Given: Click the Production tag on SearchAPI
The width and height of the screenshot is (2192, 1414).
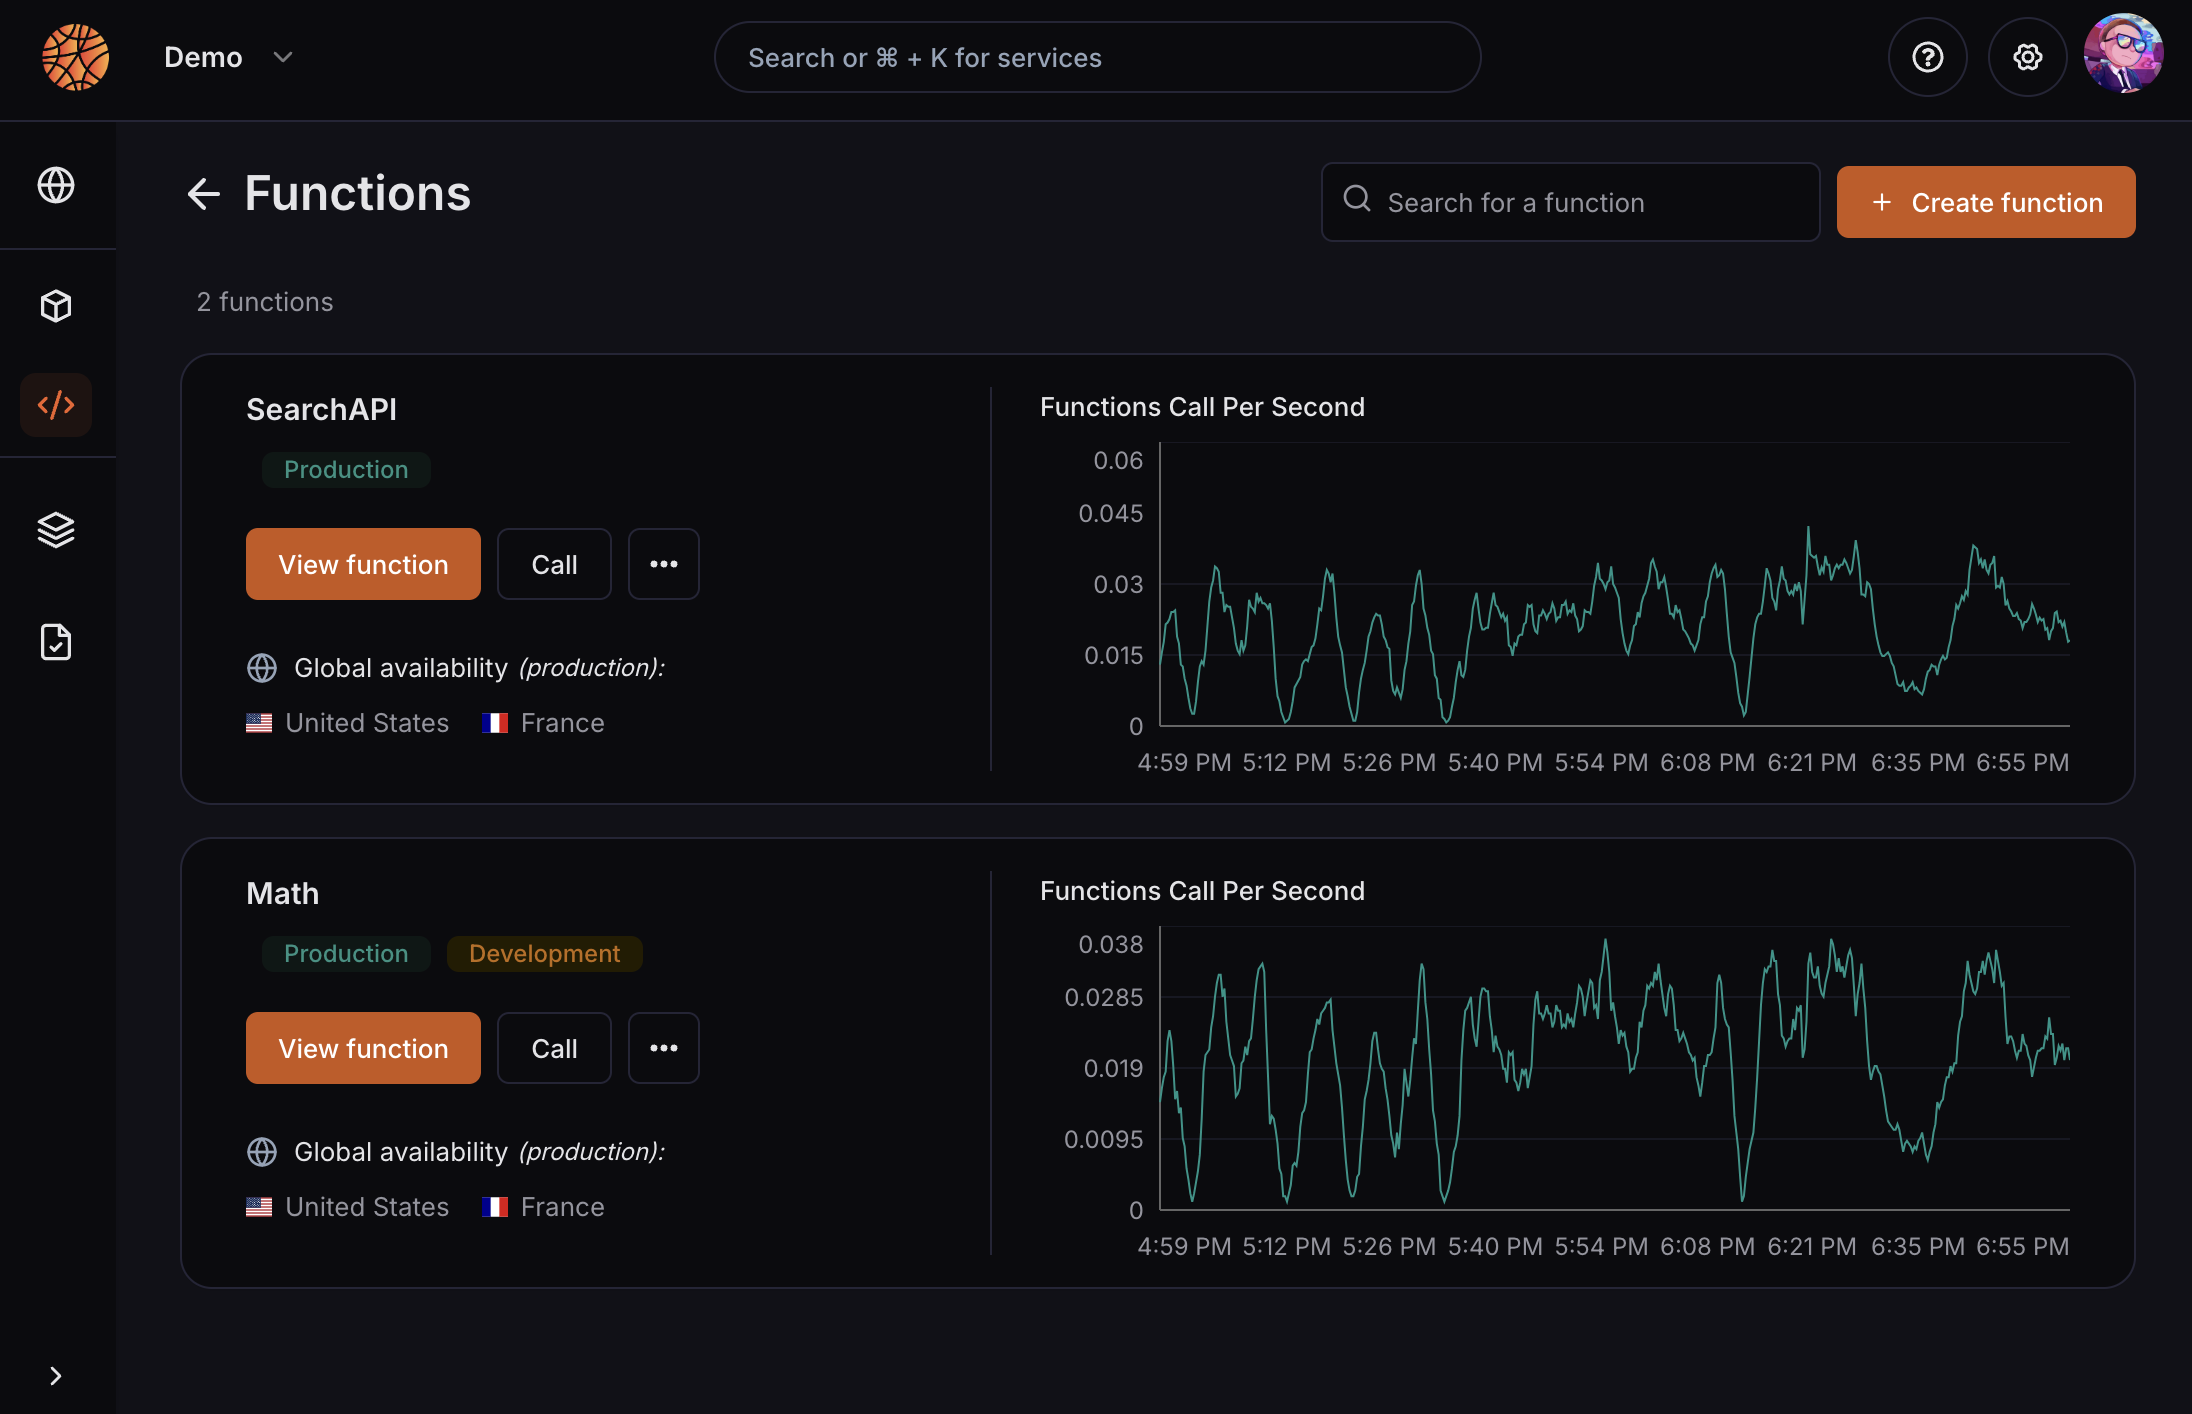Looking at the screenshot, I should click(346, 470).
